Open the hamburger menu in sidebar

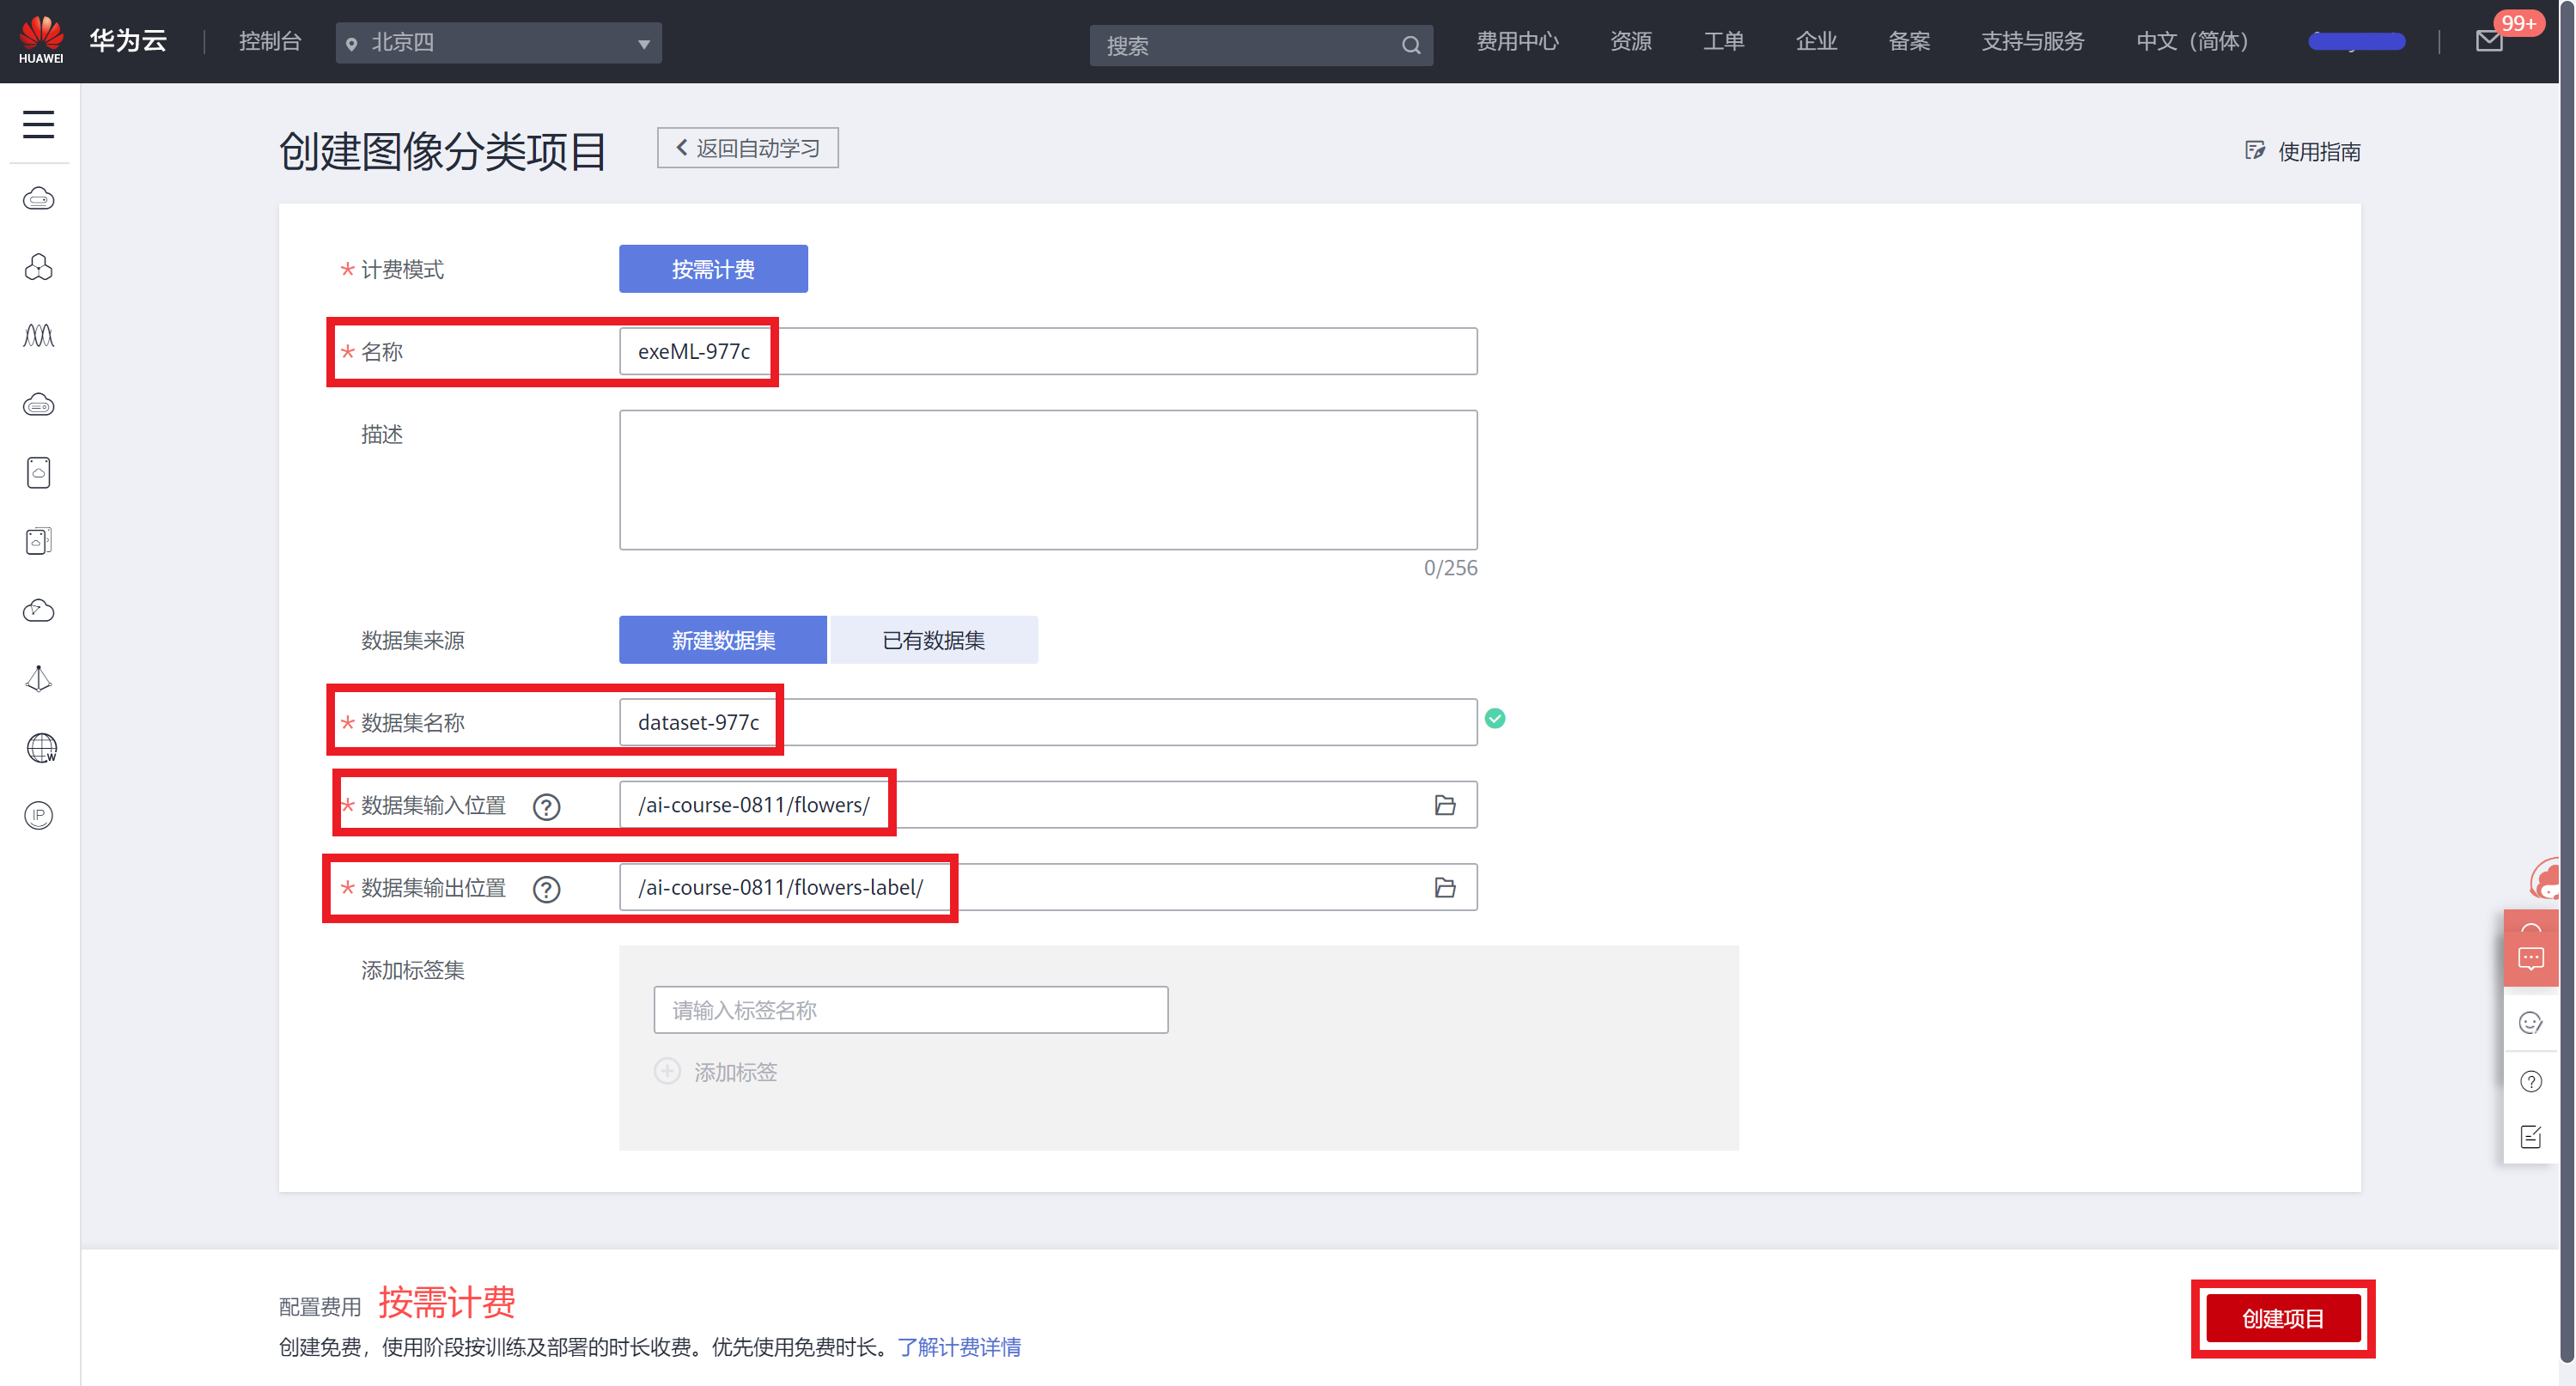tap(38, 124)
